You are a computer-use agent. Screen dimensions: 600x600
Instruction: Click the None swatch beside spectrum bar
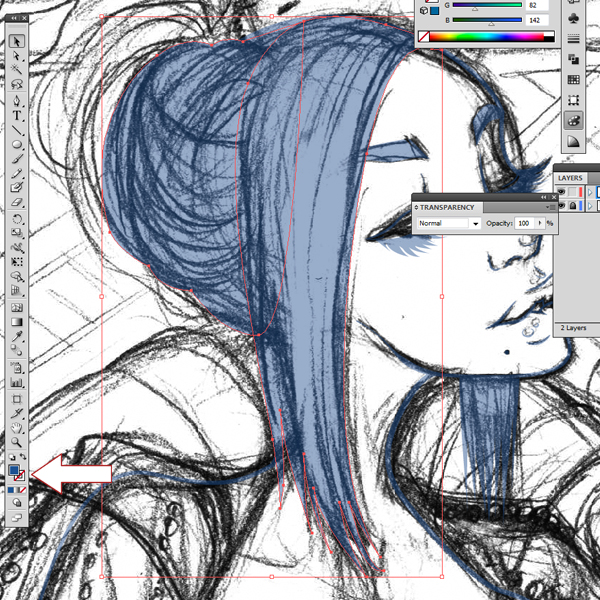tap(424, 37)
